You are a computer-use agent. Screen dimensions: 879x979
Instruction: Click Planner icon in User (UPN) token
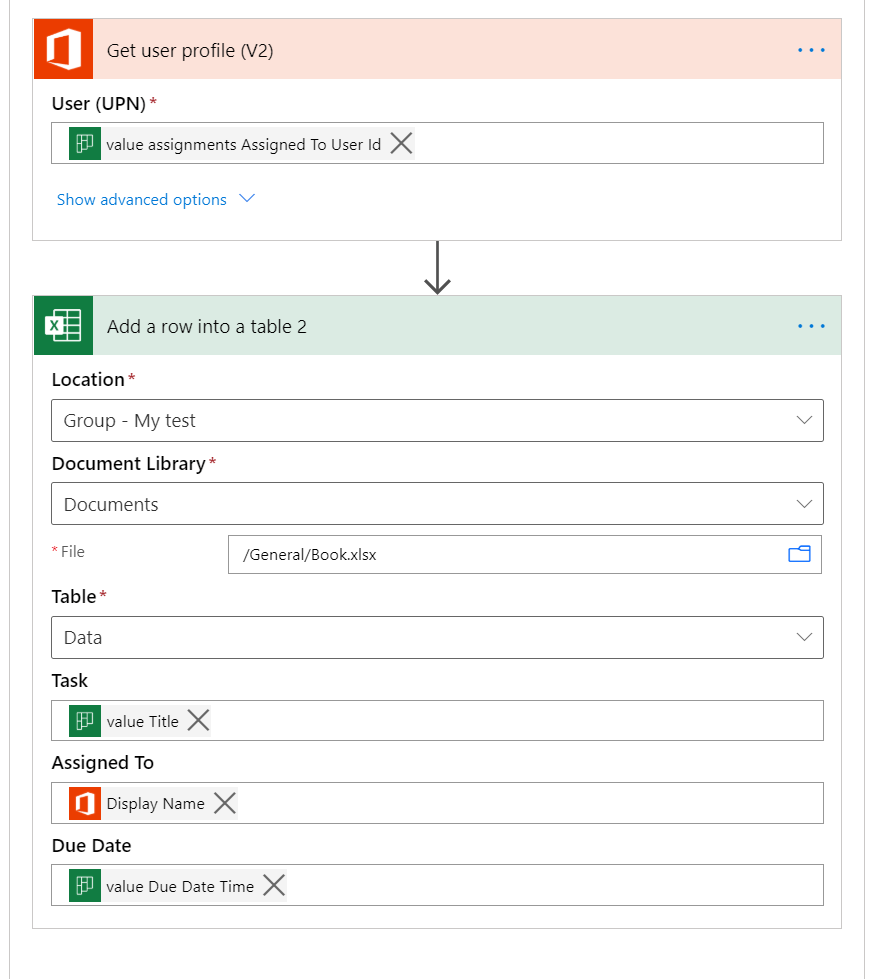tap(85, 144)
